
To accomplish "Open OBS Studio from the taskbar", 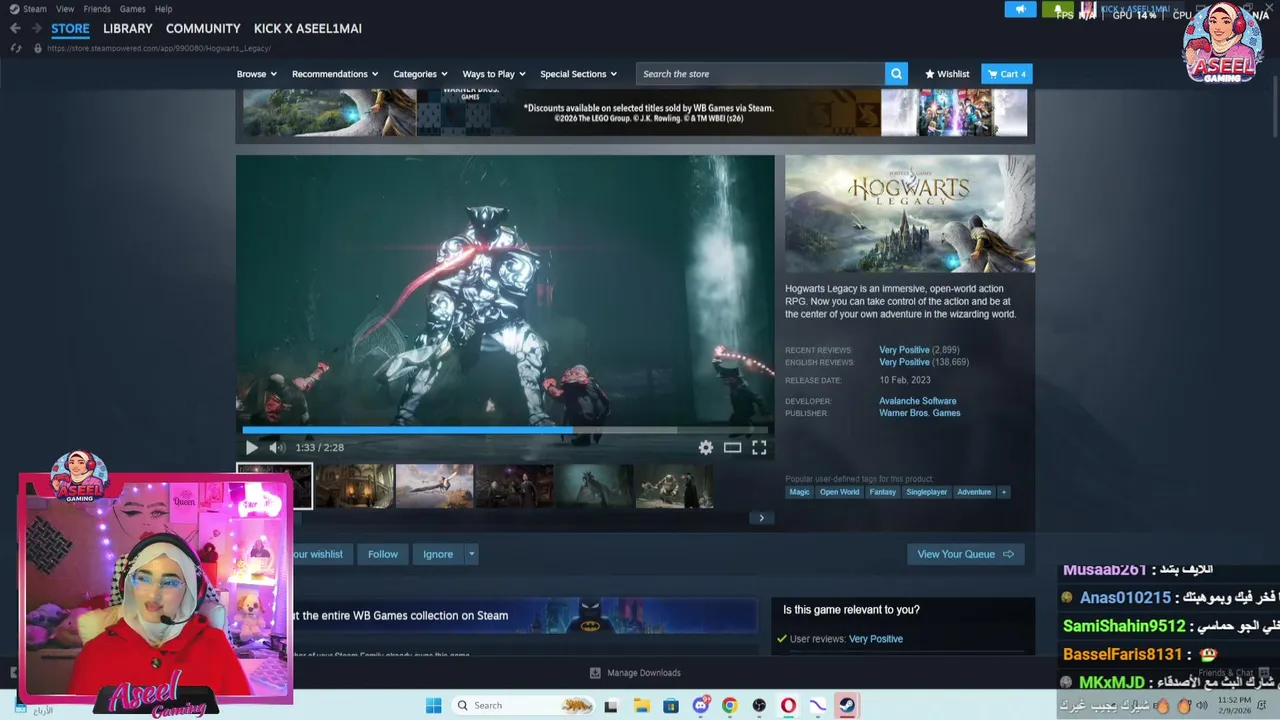I will 759,706.
